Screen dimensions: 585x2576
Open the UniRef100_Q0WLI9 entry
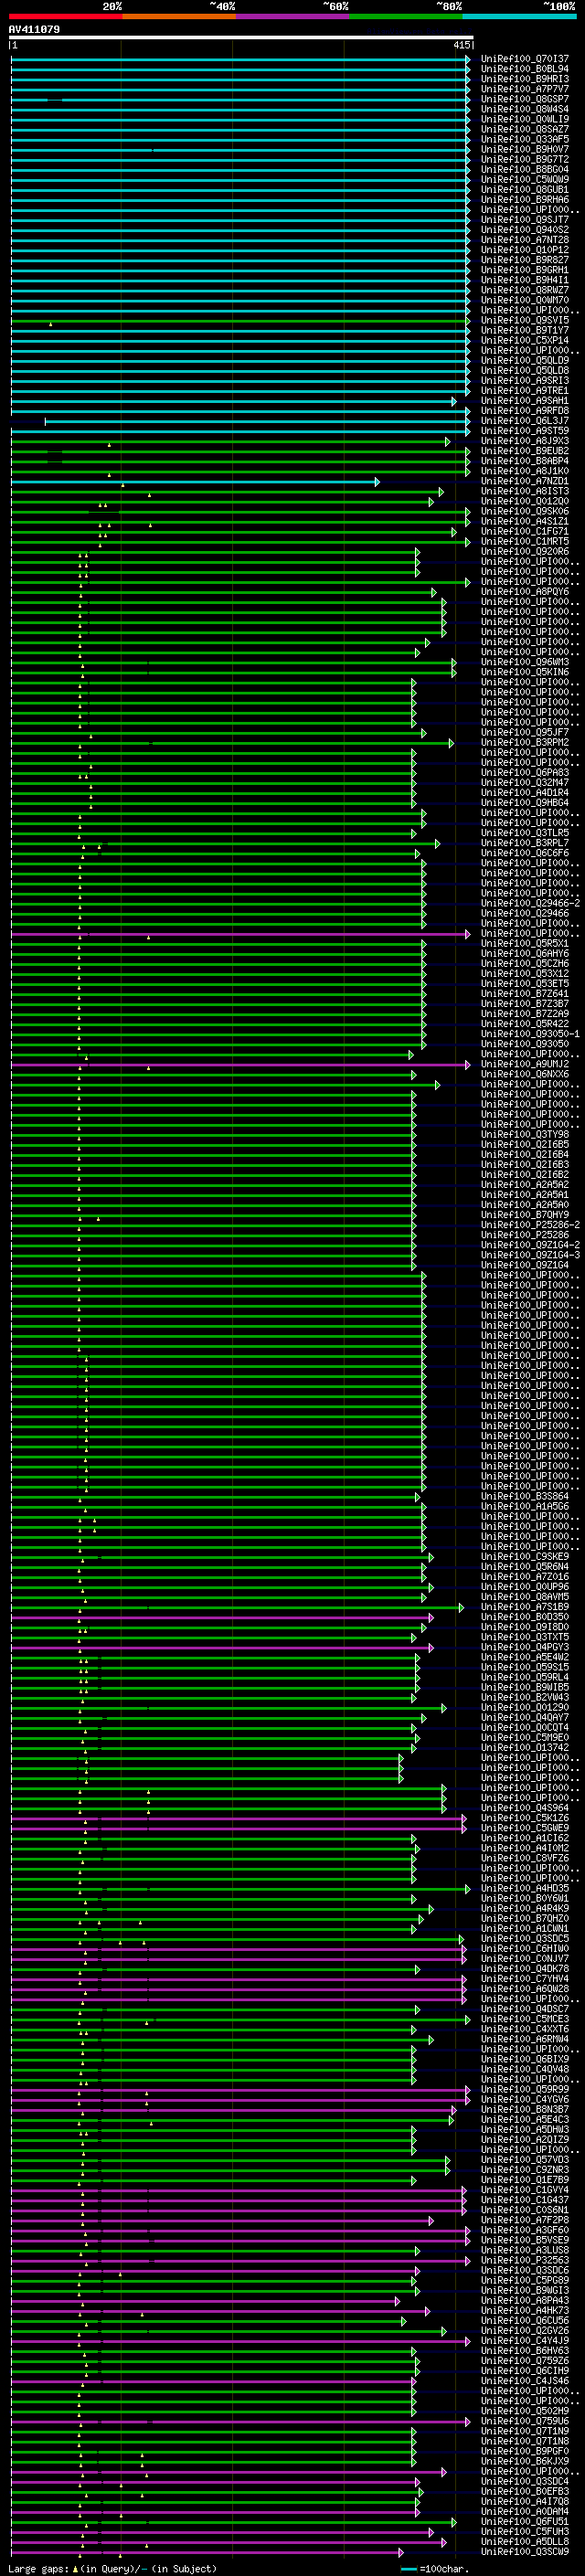525,119
